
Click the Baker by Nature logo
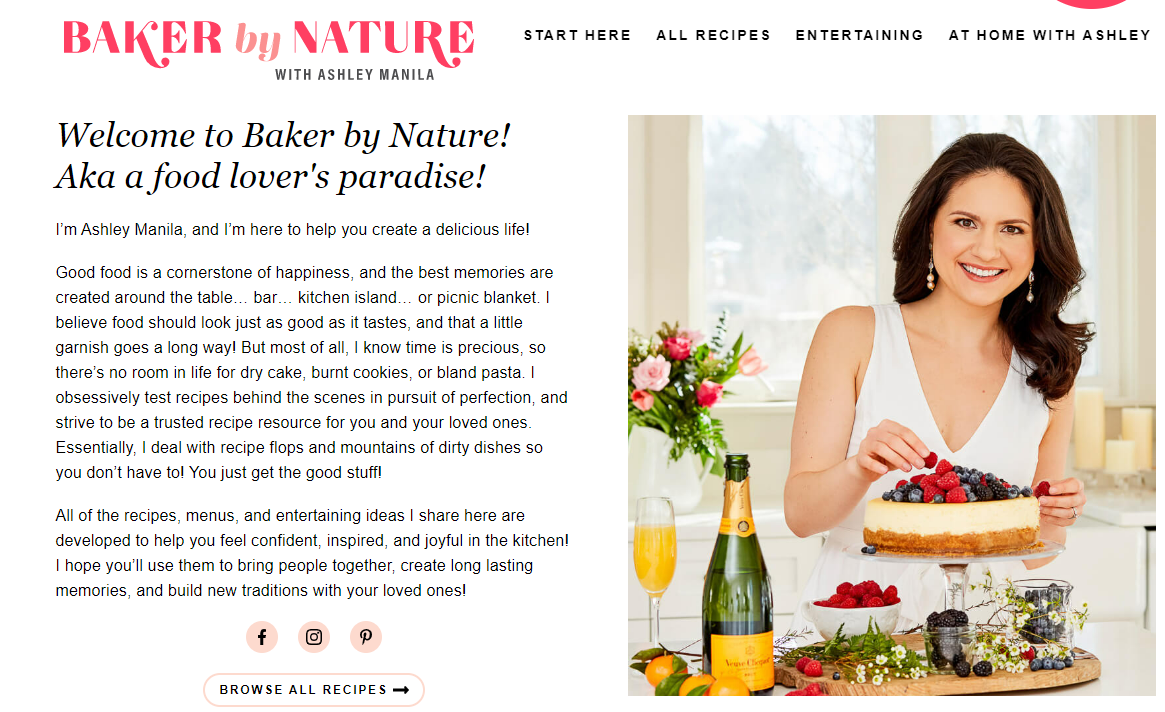coord(268,40)
